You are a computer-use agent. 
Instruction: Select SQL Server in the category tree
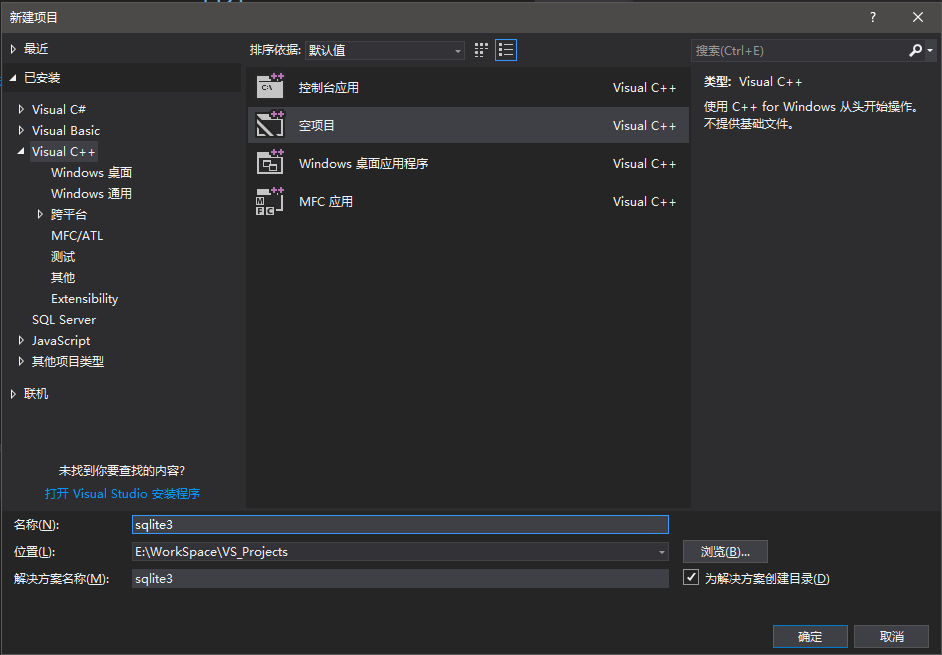click(64, 320)
